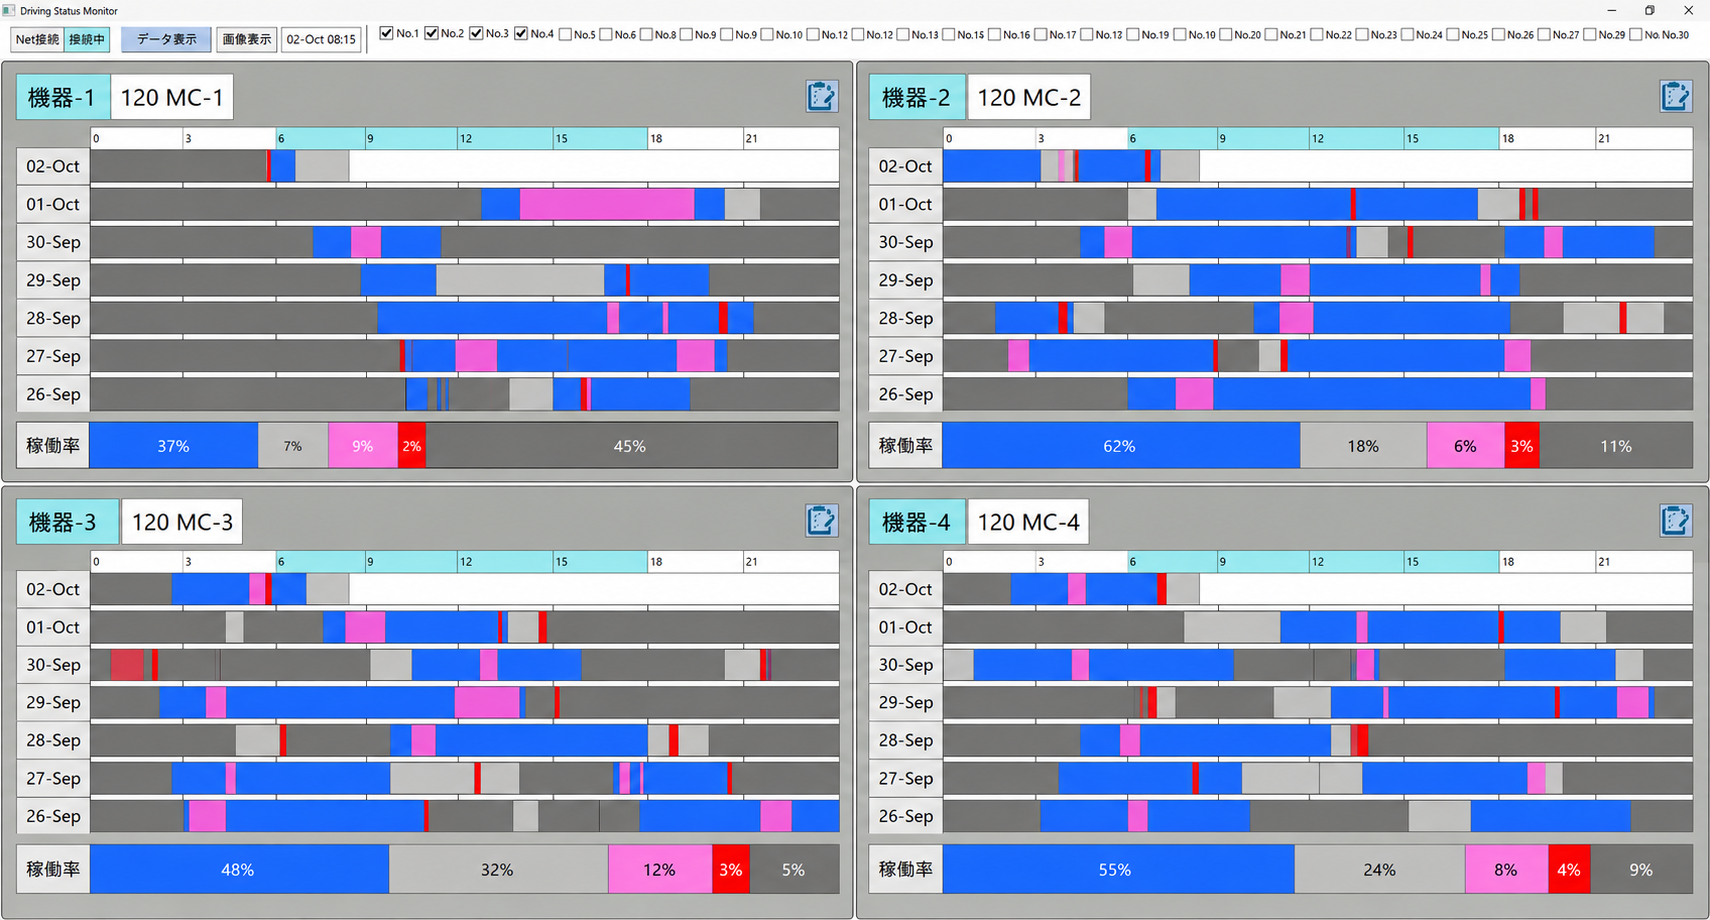Click the Driving Status Monitor app icon

tap(9, 10)
